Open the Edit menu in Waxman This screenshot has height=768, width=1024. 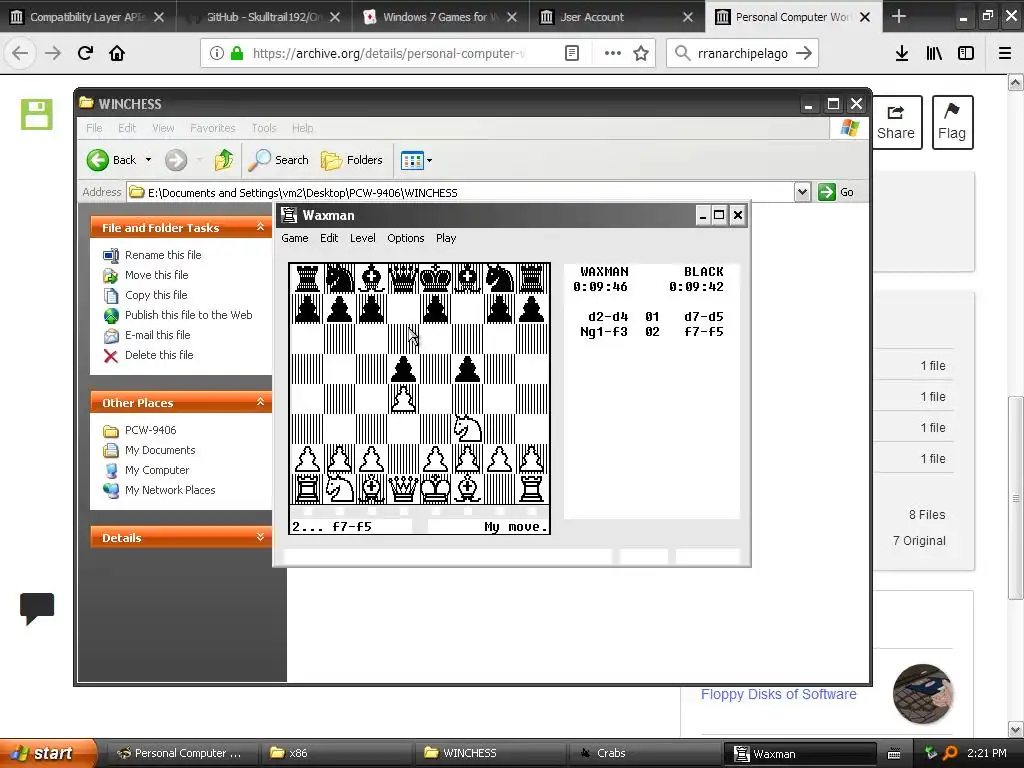328,238
